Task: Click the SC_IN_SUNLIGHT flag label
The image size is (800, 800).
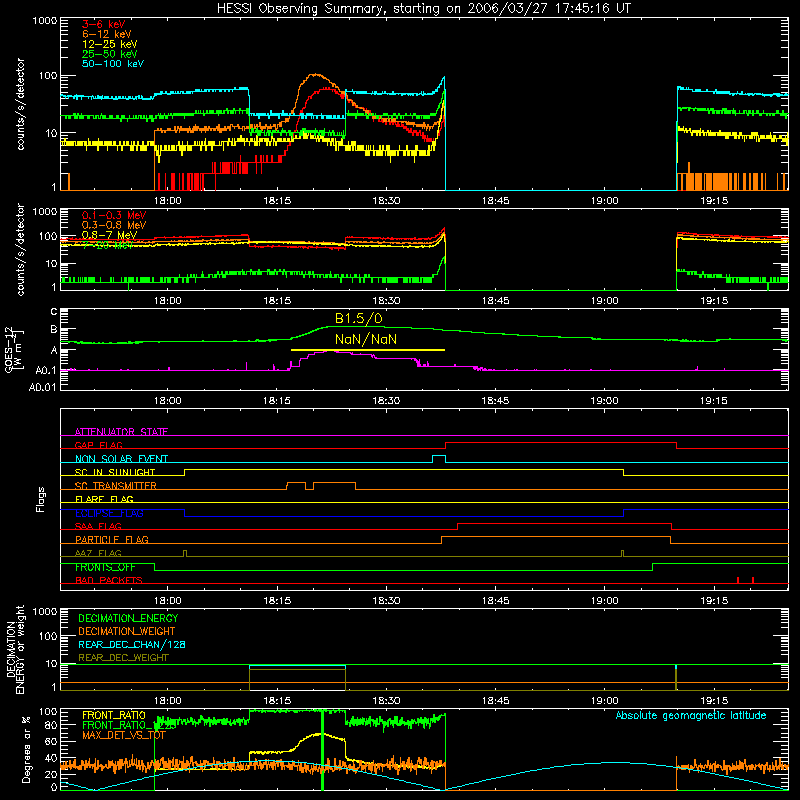Action: point(115,472)
